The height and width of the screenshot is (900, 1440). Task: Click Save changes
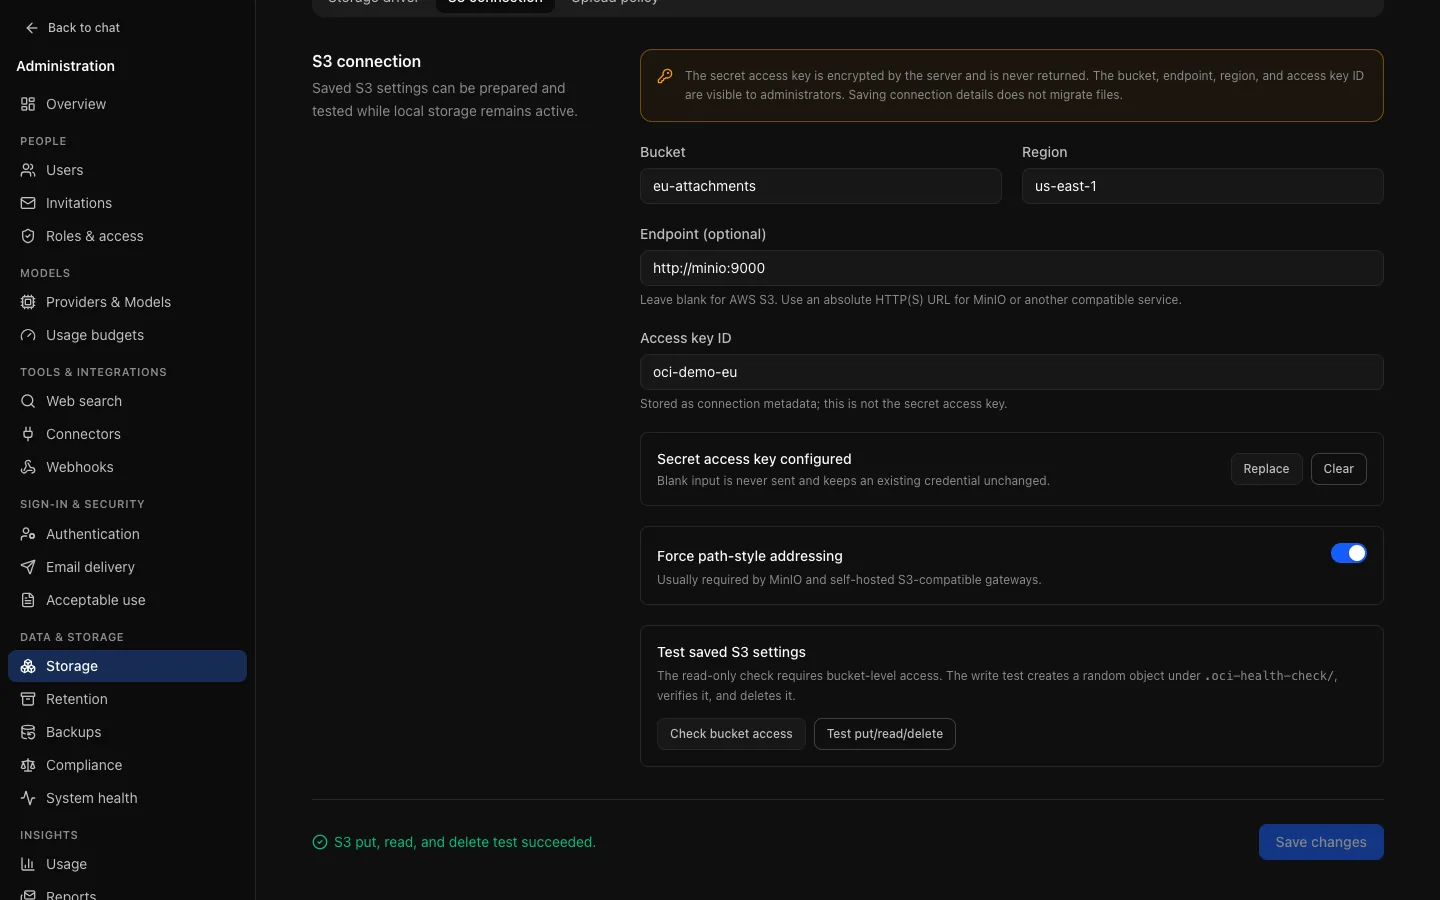click(x=1321, y=842)
